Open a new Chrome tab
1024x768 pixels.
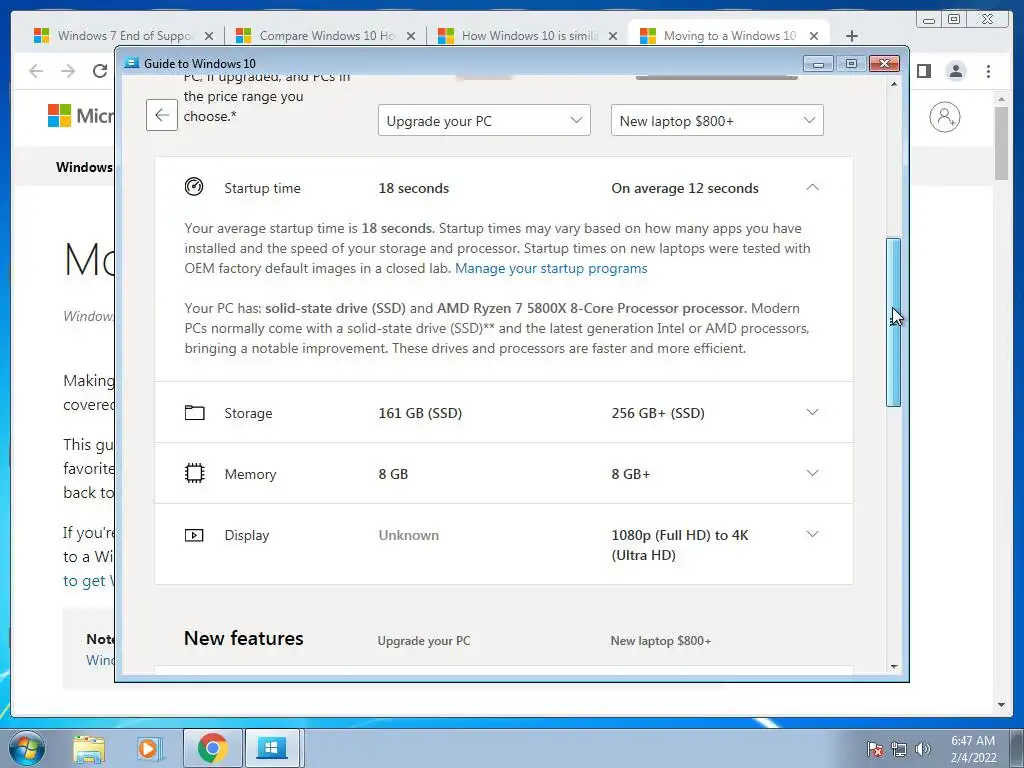click(852, 36)
